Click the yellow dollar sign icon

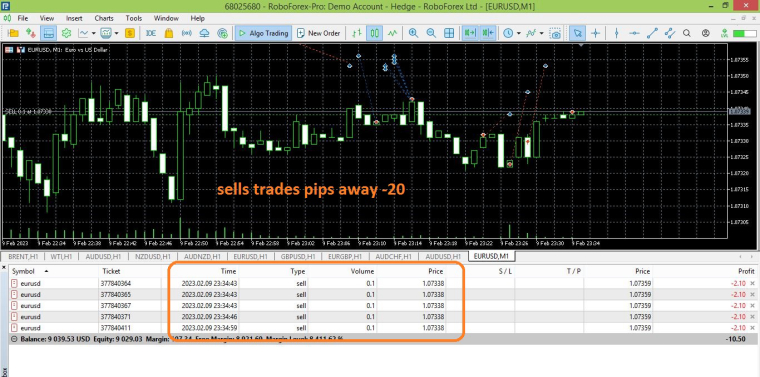[129, 33]
